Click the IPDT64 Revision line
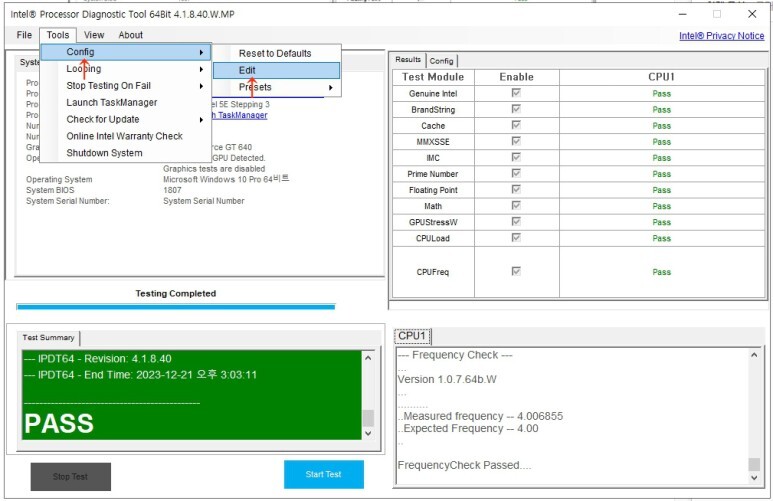Image resolution: width=773 pixels, height=501 pixels. pyautogui.click(x=98, y=359)
